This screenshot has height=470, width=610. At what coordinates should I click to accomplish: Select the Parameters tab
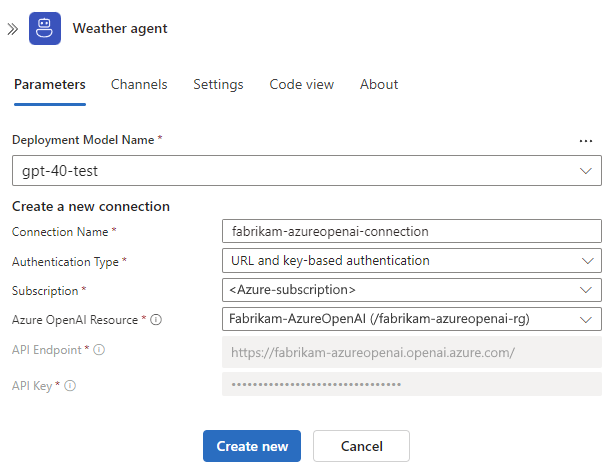coord(50,84)
